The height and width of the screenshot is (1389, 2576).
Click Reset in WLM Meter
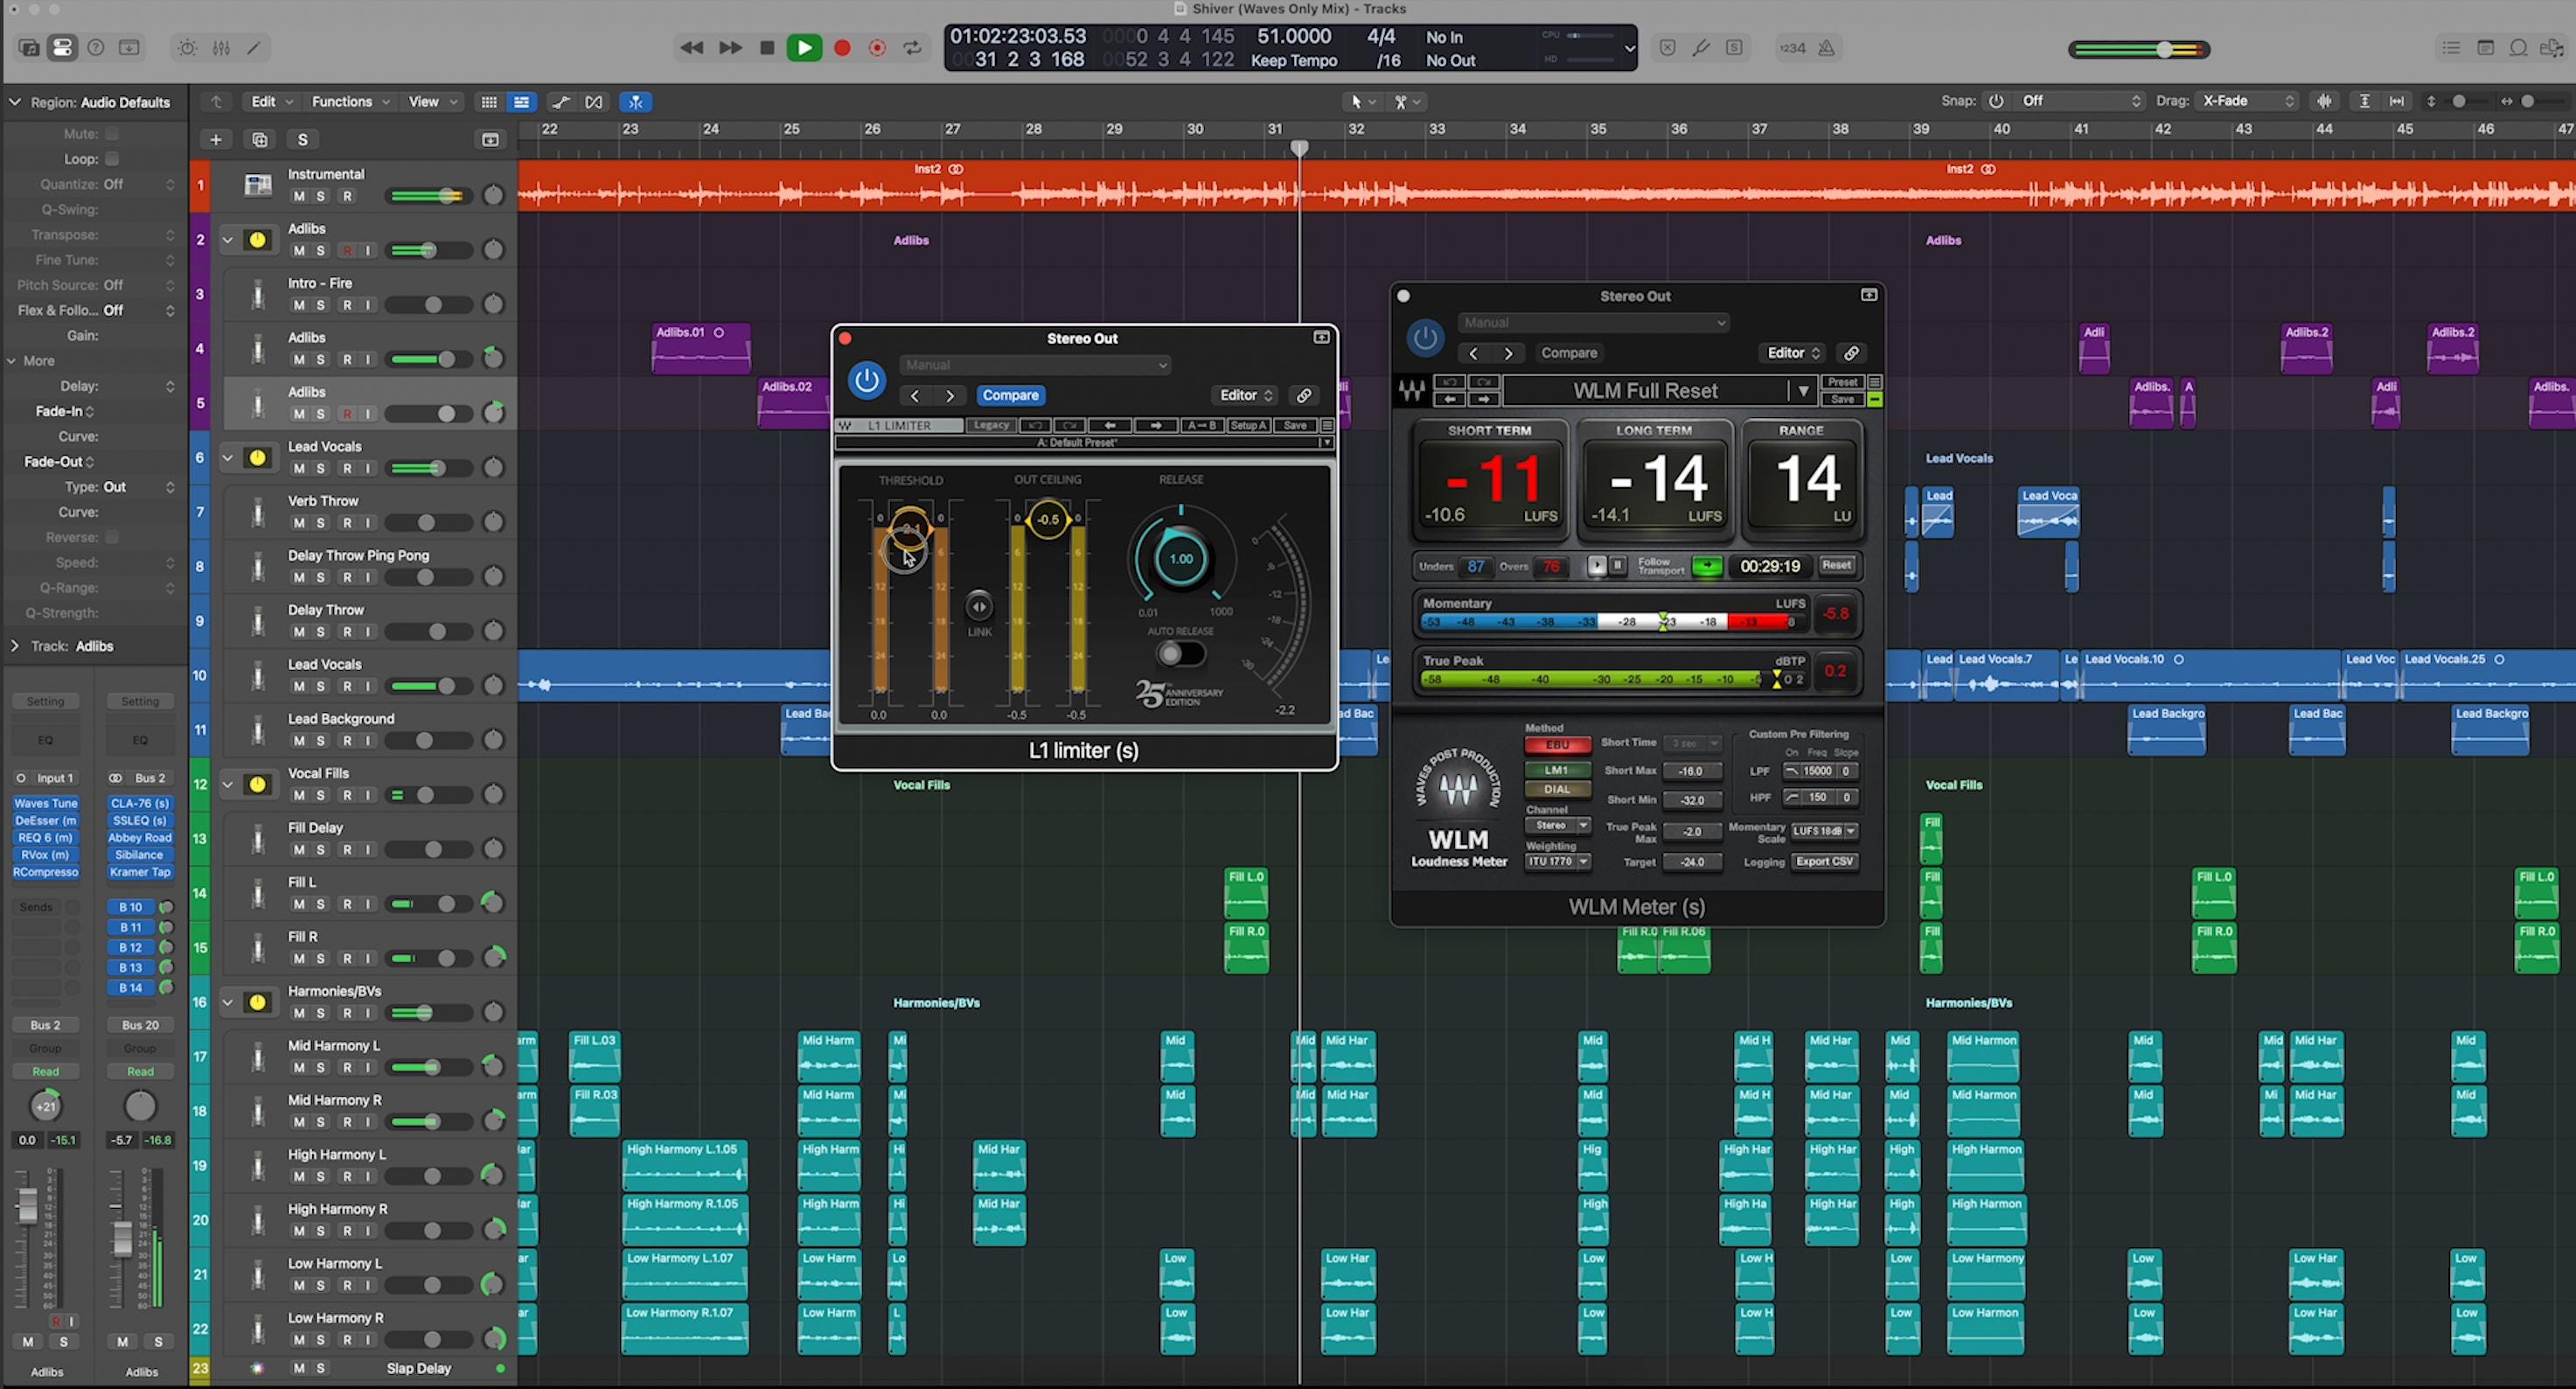[x=1836, y=565]
